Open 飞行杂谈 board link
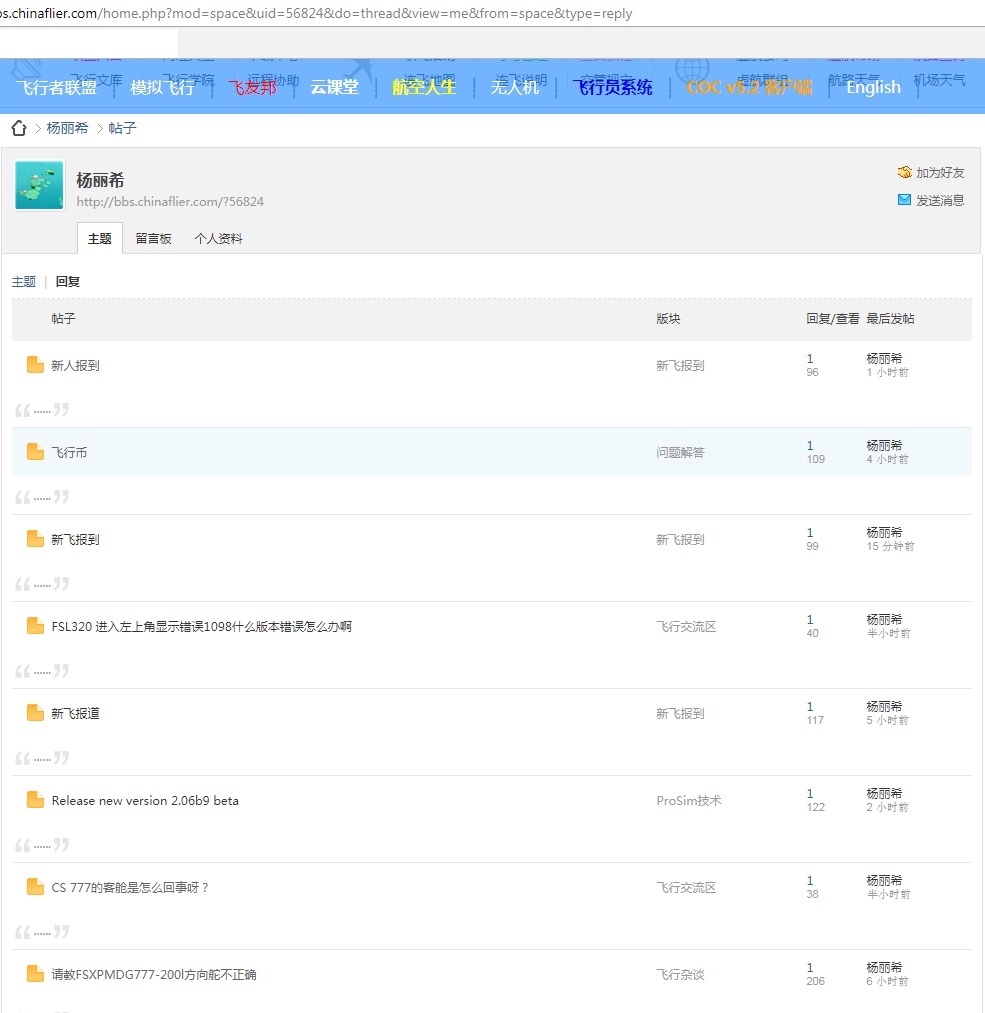The height and width of the screenshot is (1013, 985). tap(680, 975)
